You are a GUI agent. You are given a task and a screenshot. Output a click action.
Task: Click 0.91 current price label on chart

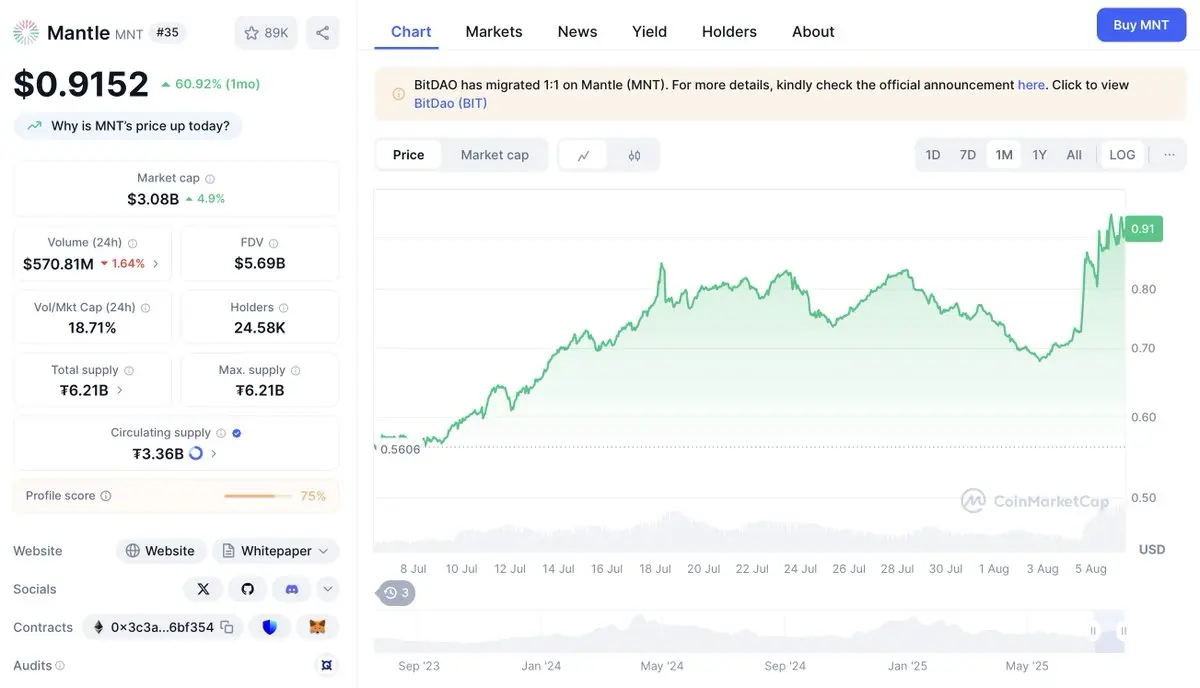point(1143,229)
